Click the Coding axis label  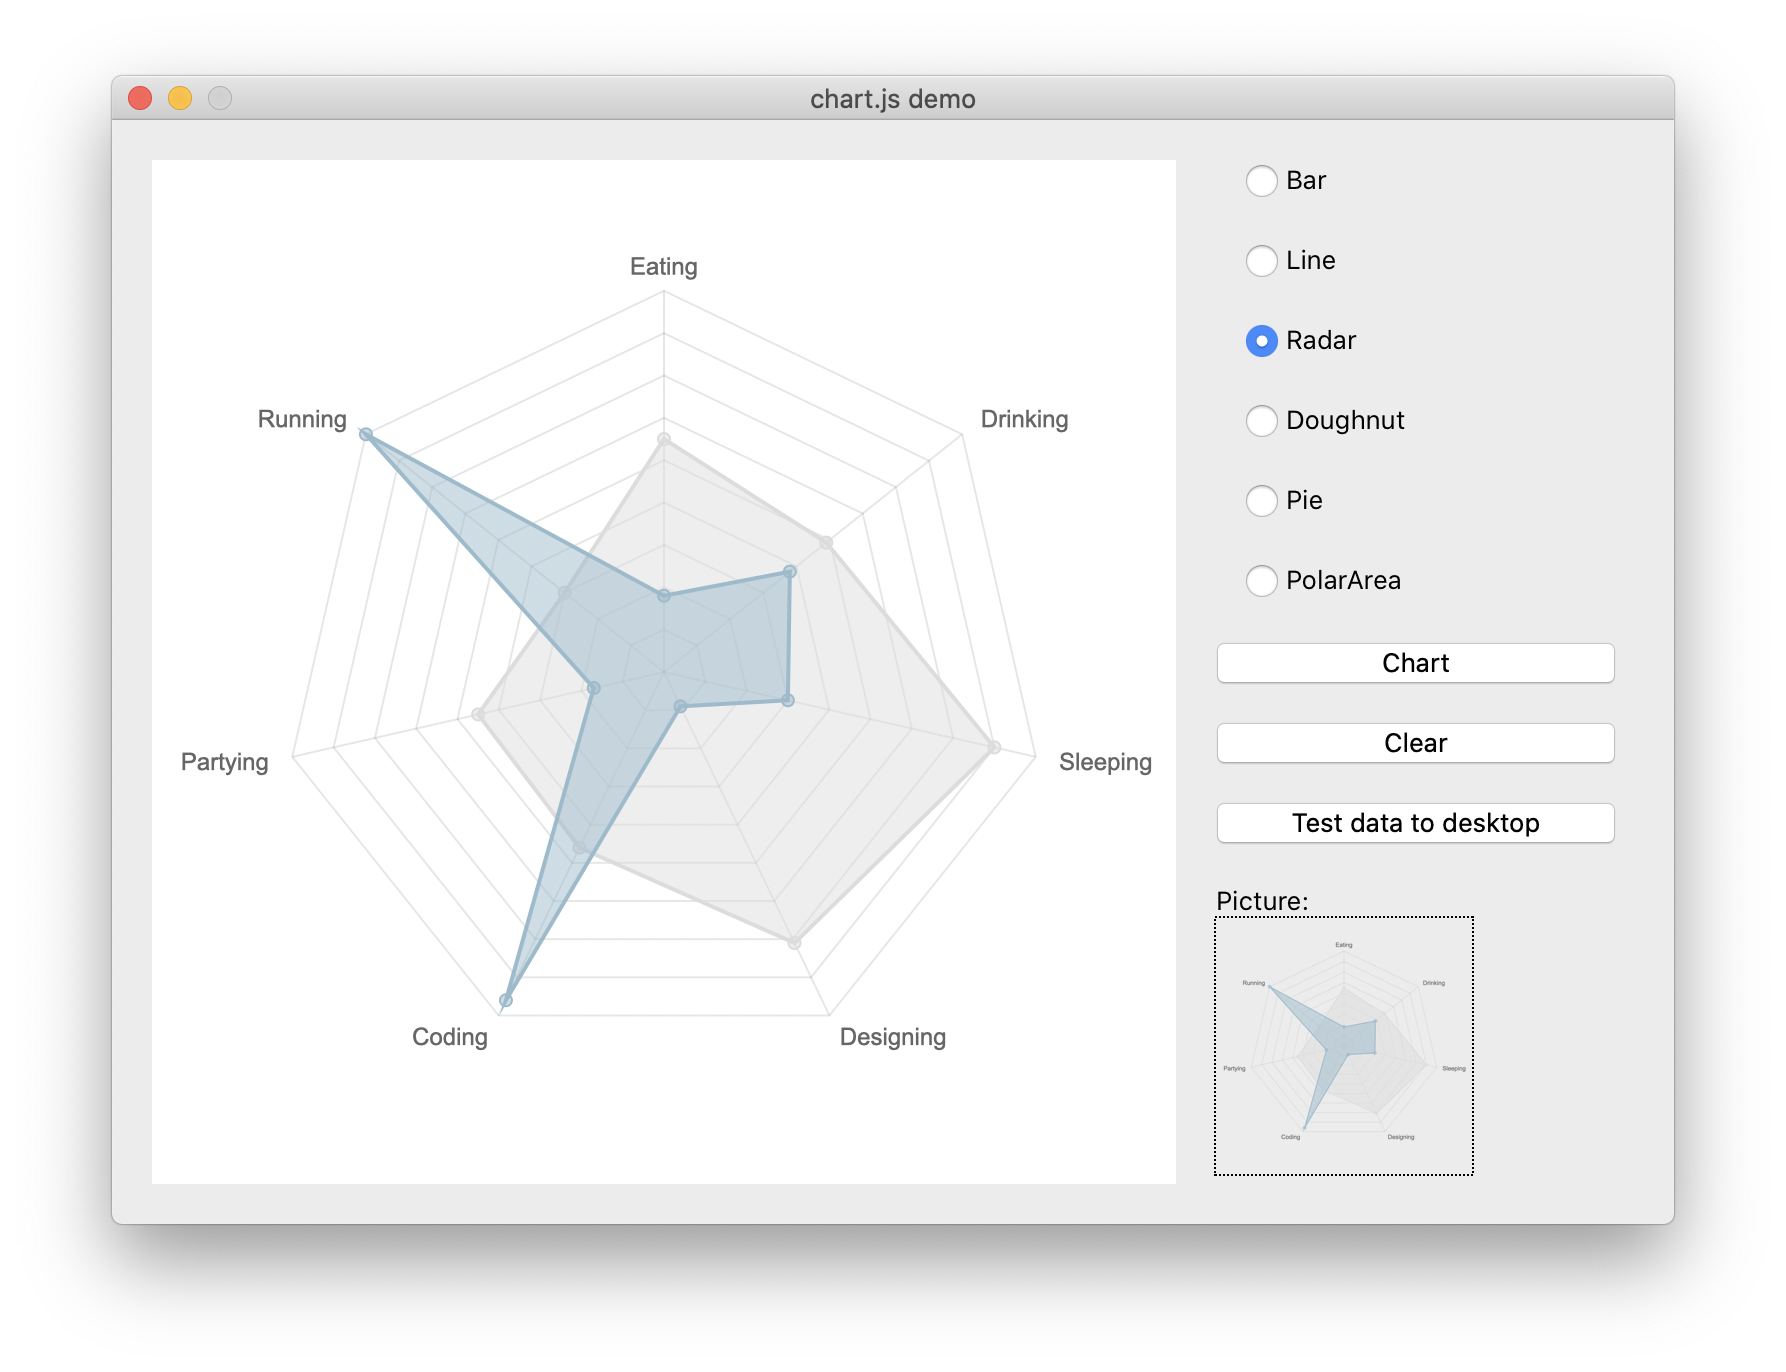(450, 1037)
